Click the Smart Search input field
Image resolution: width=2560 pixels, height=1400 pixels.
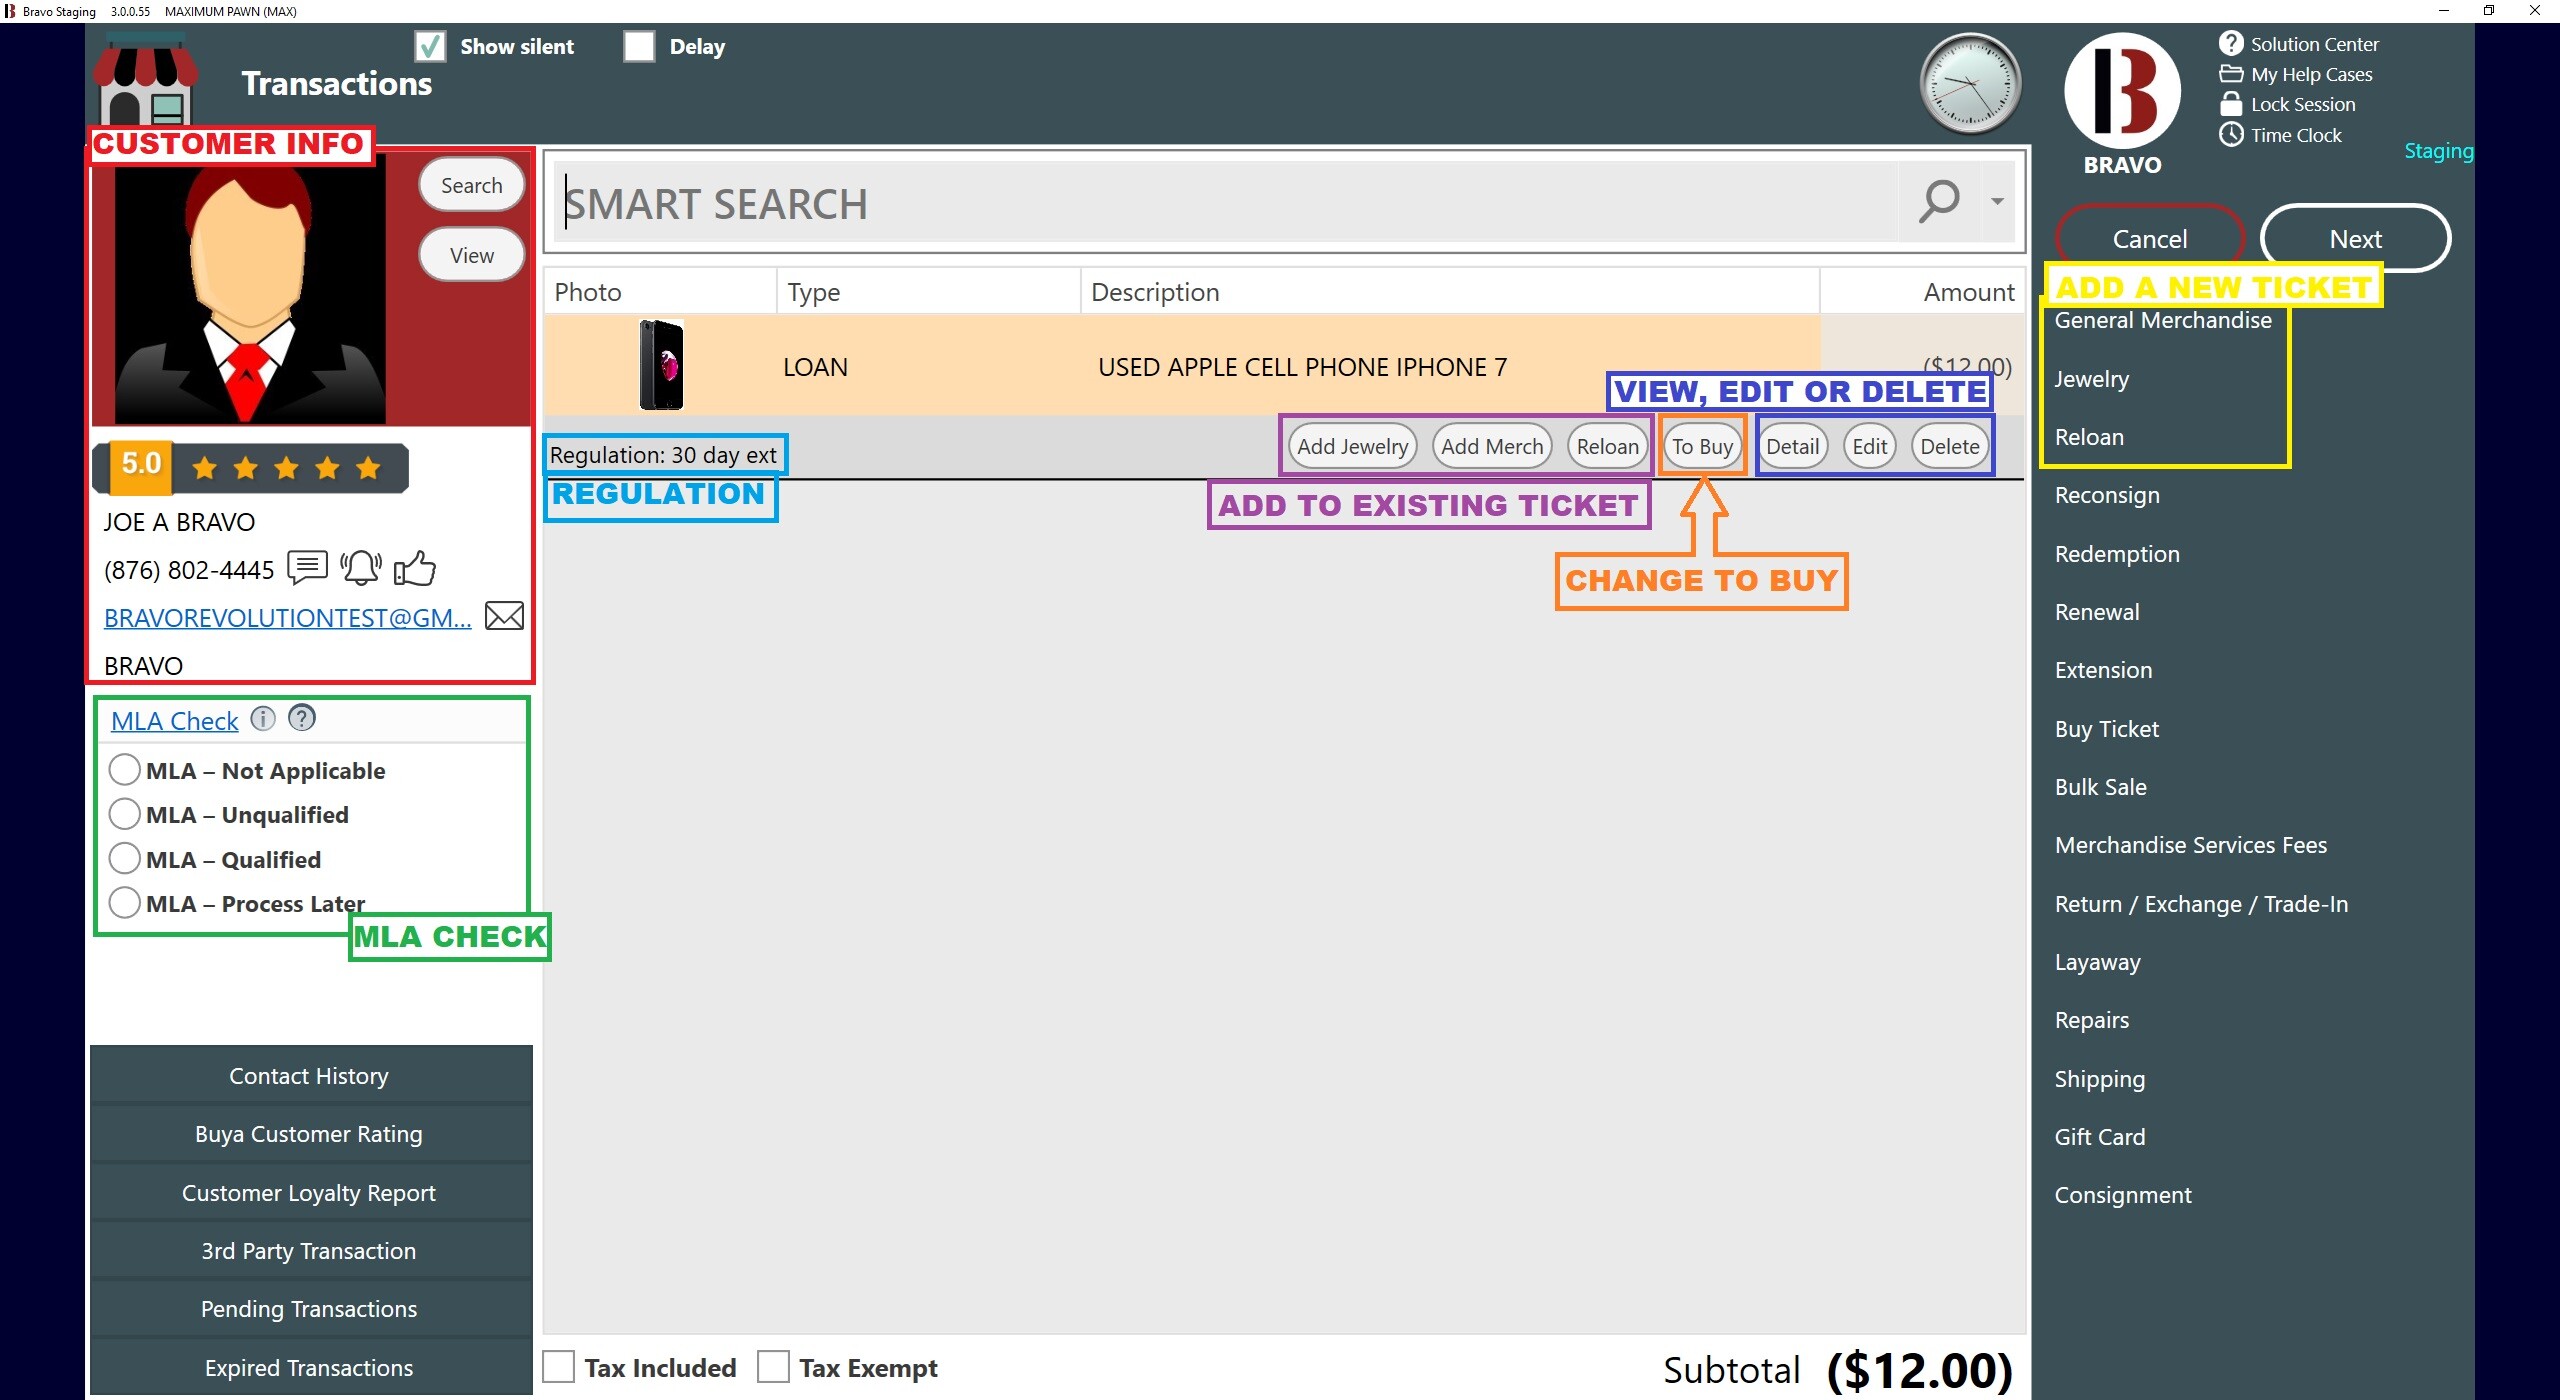(1225, 202)
